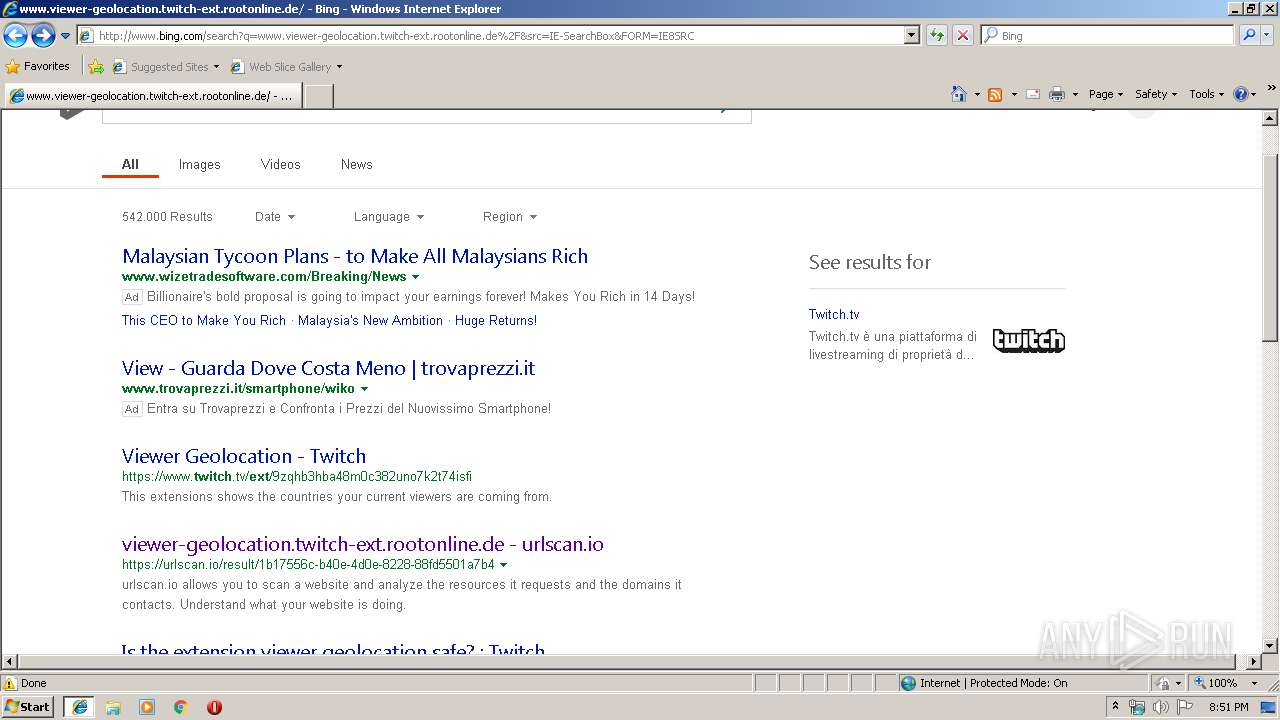The height and width of the screenshot is (720, 1280).
Task: Open recent pages dropdown next to Forward
Action: (65, 36)
